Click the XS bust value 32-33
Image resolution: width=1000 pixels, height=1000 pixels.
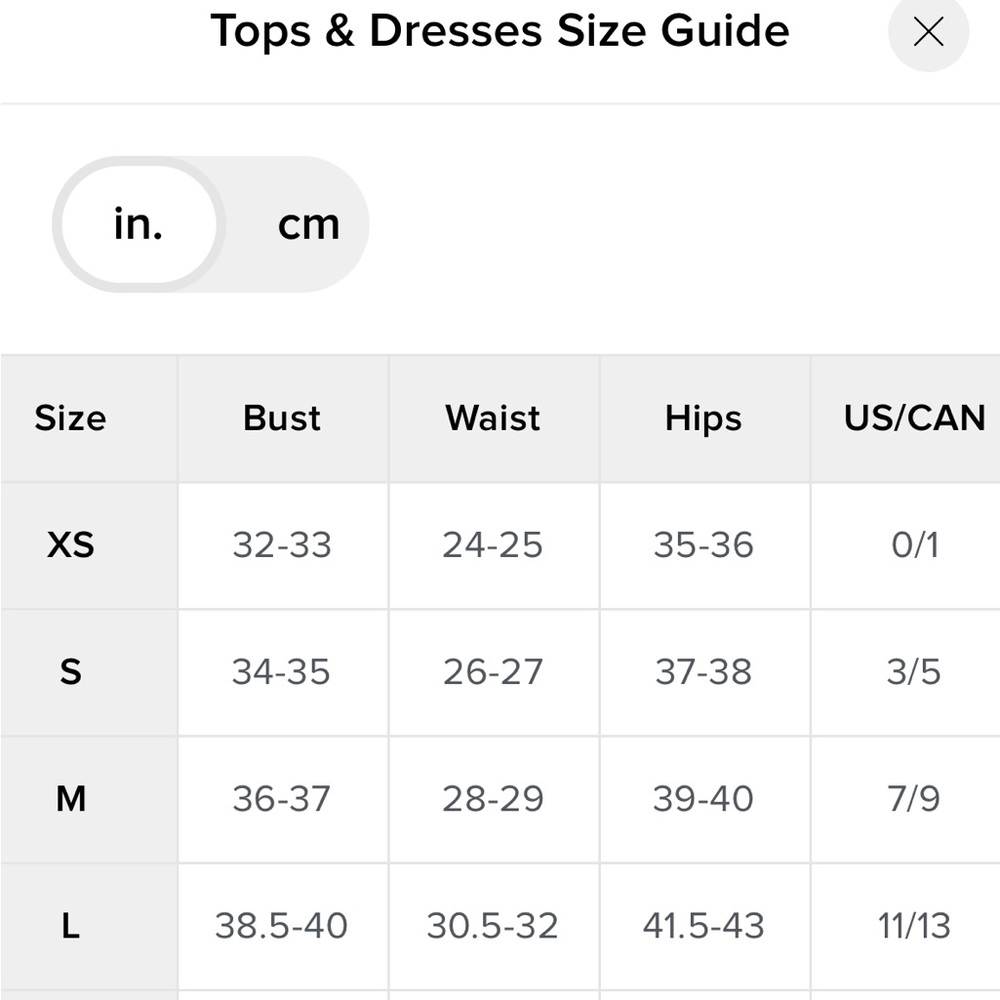coord(282,545)
